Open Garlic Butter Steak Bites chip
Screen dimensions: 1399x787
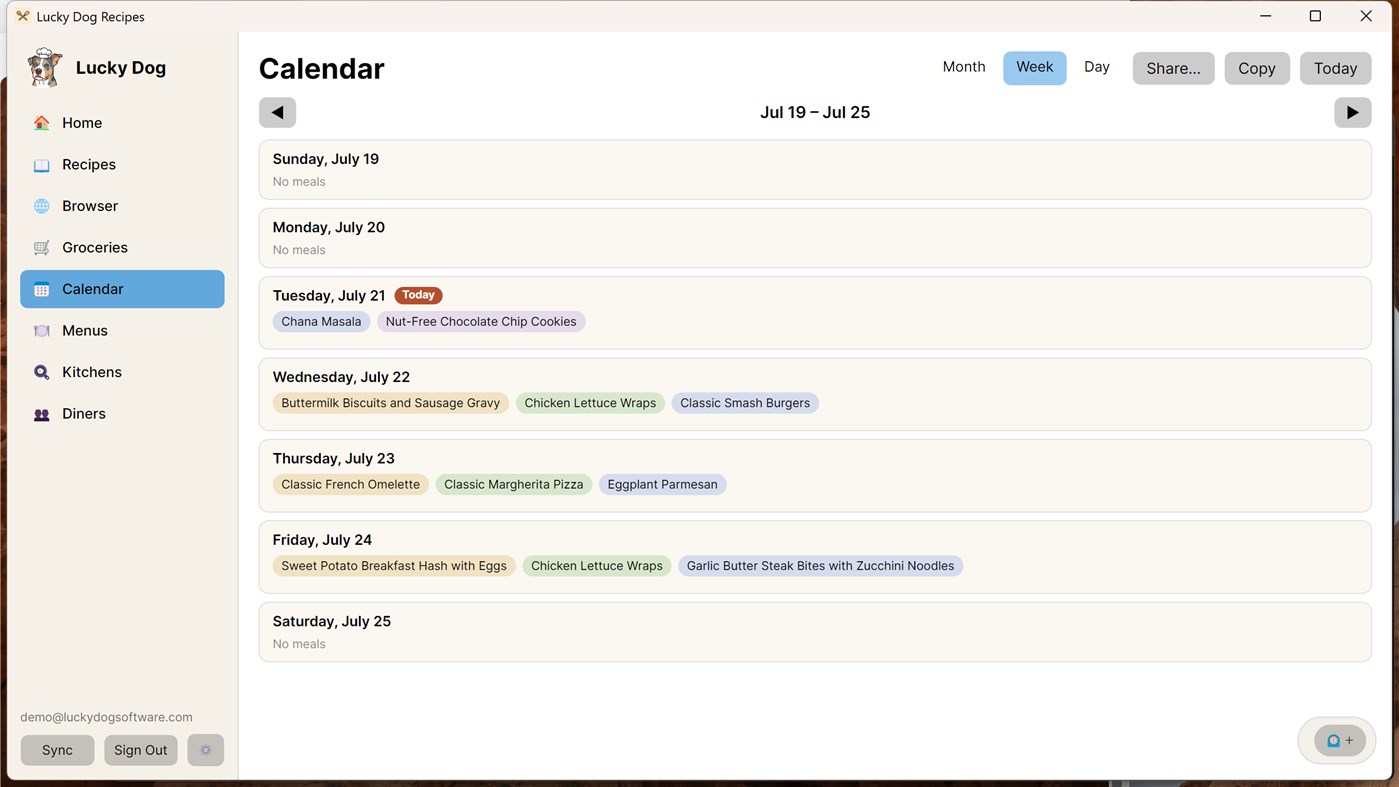820,566
